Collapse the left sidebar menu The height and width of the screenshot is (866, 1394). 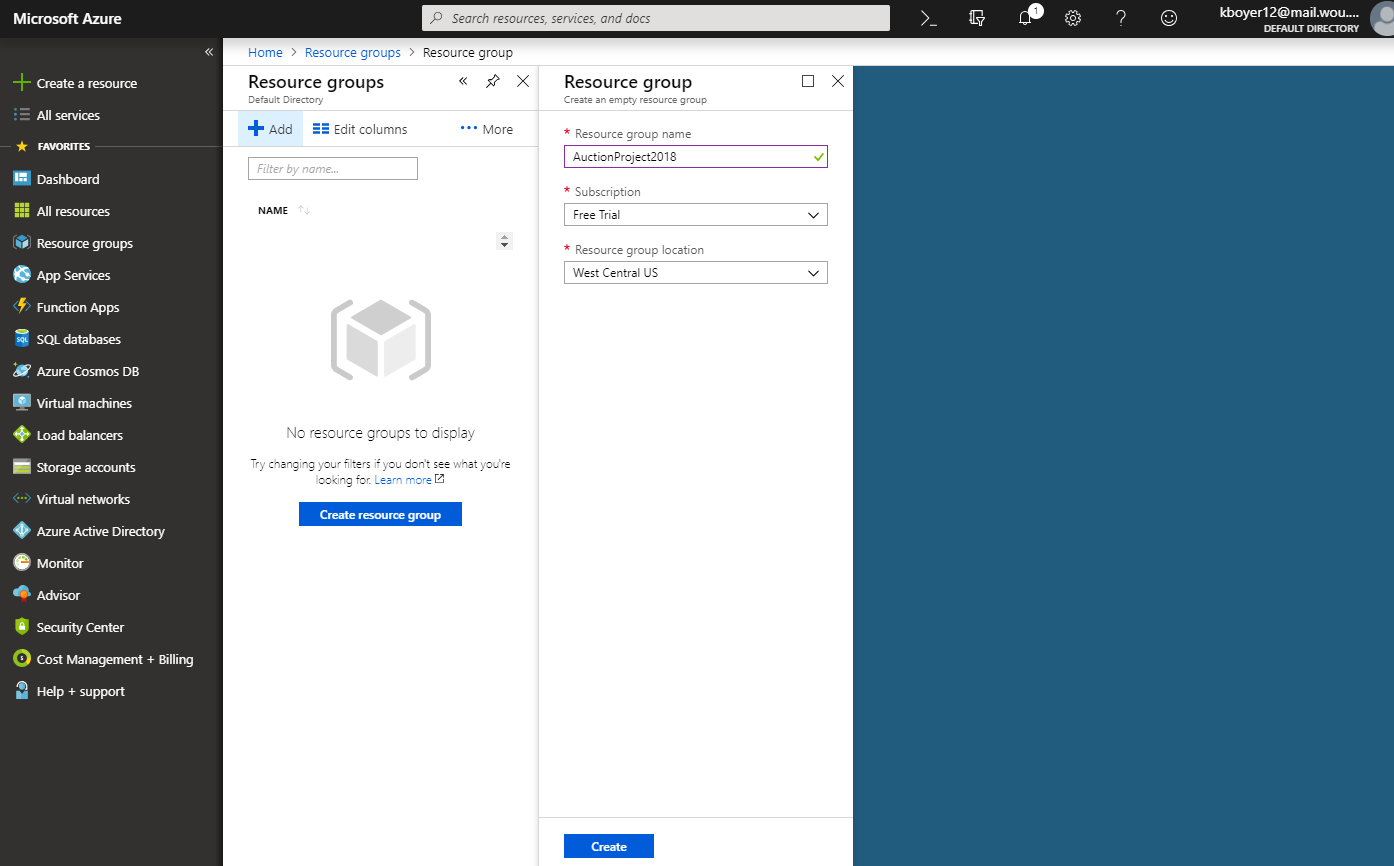(209, 52)
